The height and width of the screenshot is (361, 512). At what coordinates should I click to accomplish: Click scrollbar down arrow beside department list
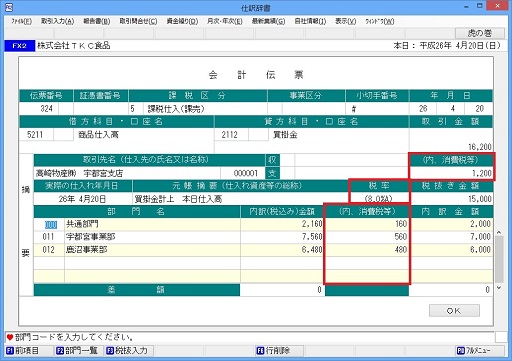[499, 288]
